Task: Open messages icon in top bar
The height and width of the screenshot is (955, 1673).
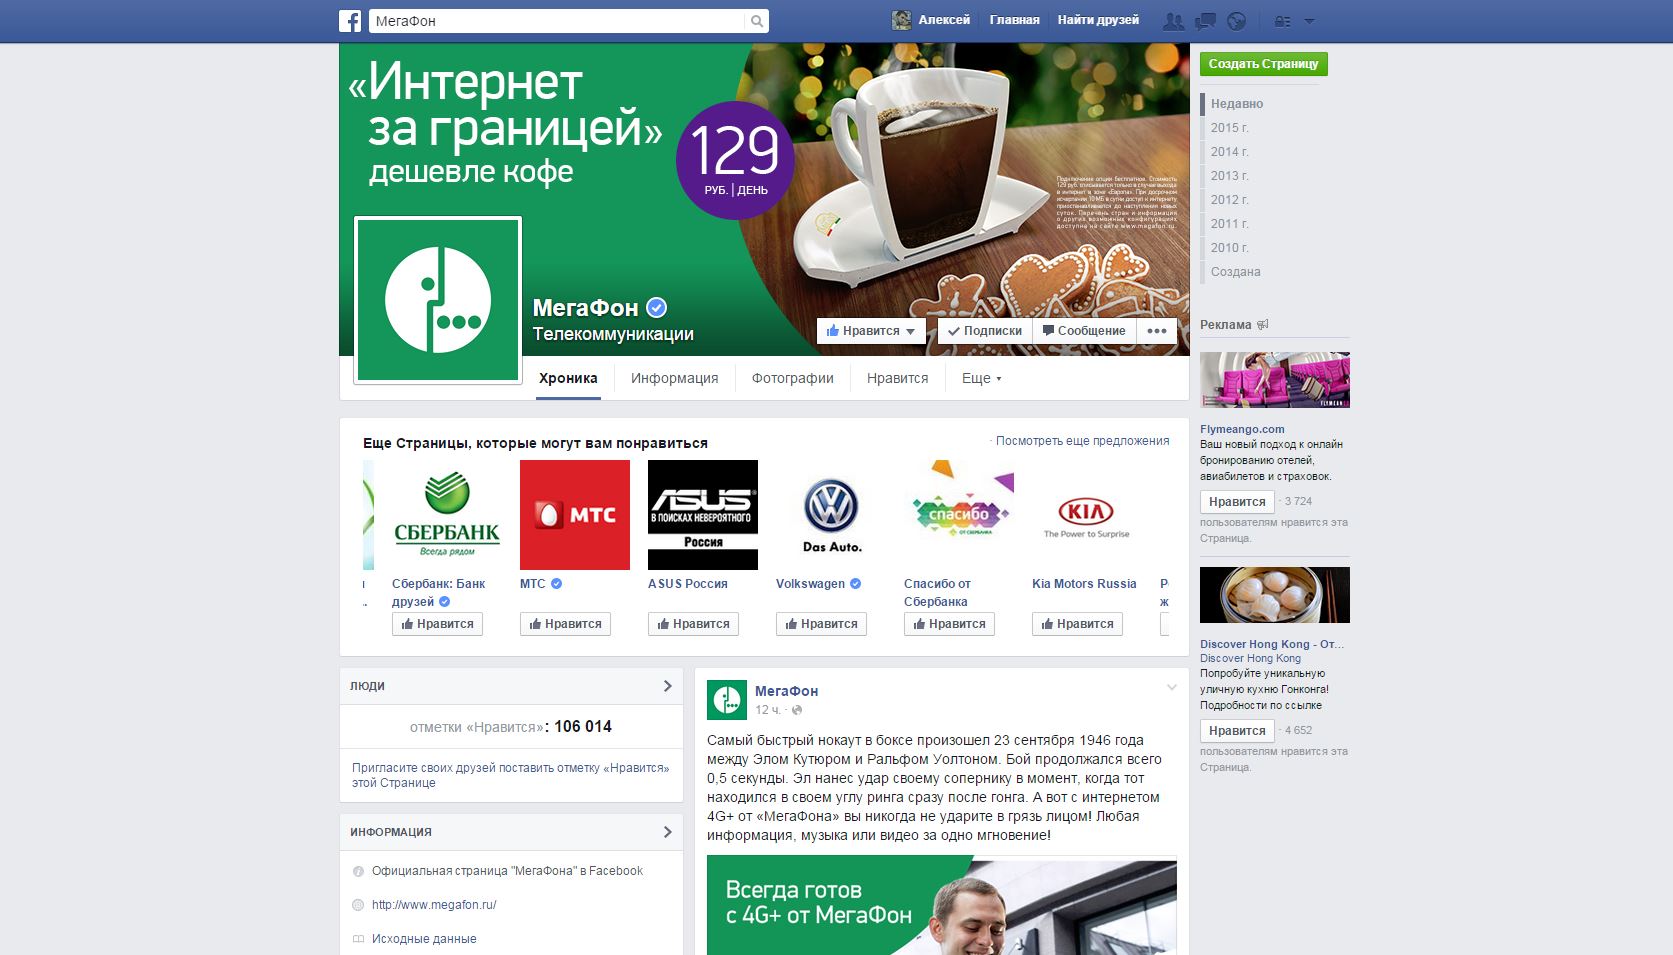Action: point(1206,21)
